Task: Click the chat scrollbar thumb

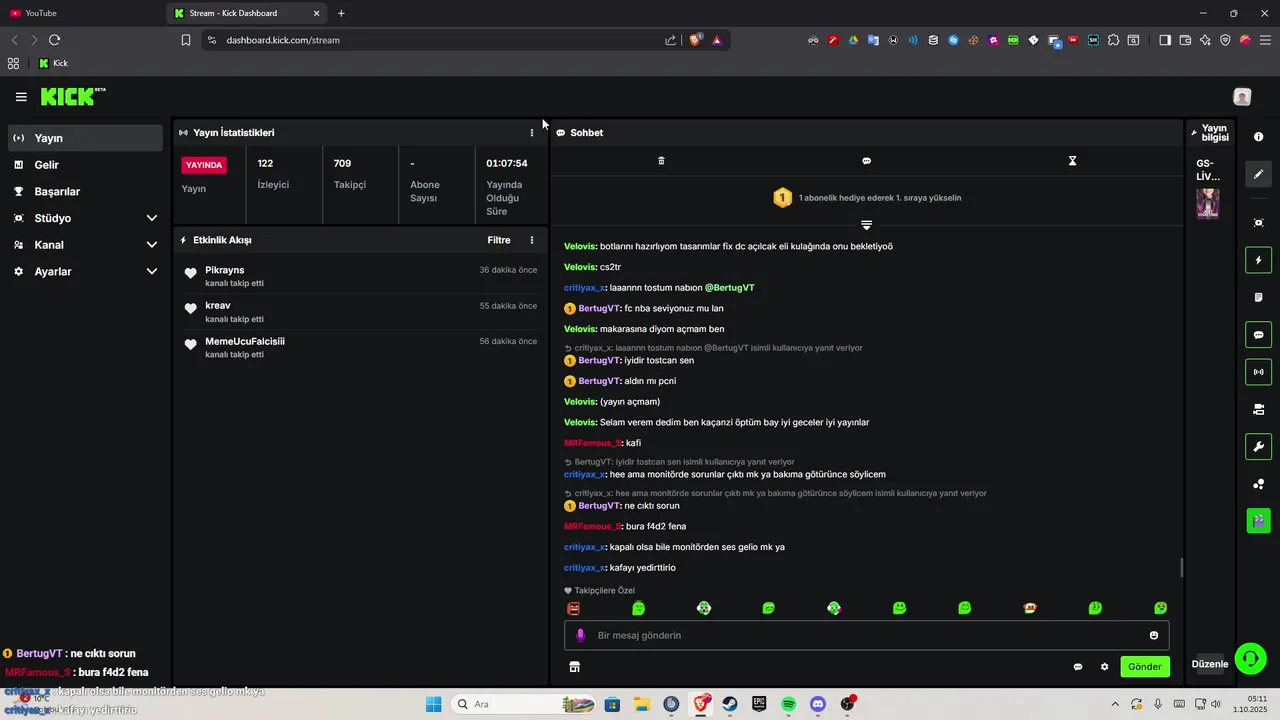Action: tap(1181, 567)
